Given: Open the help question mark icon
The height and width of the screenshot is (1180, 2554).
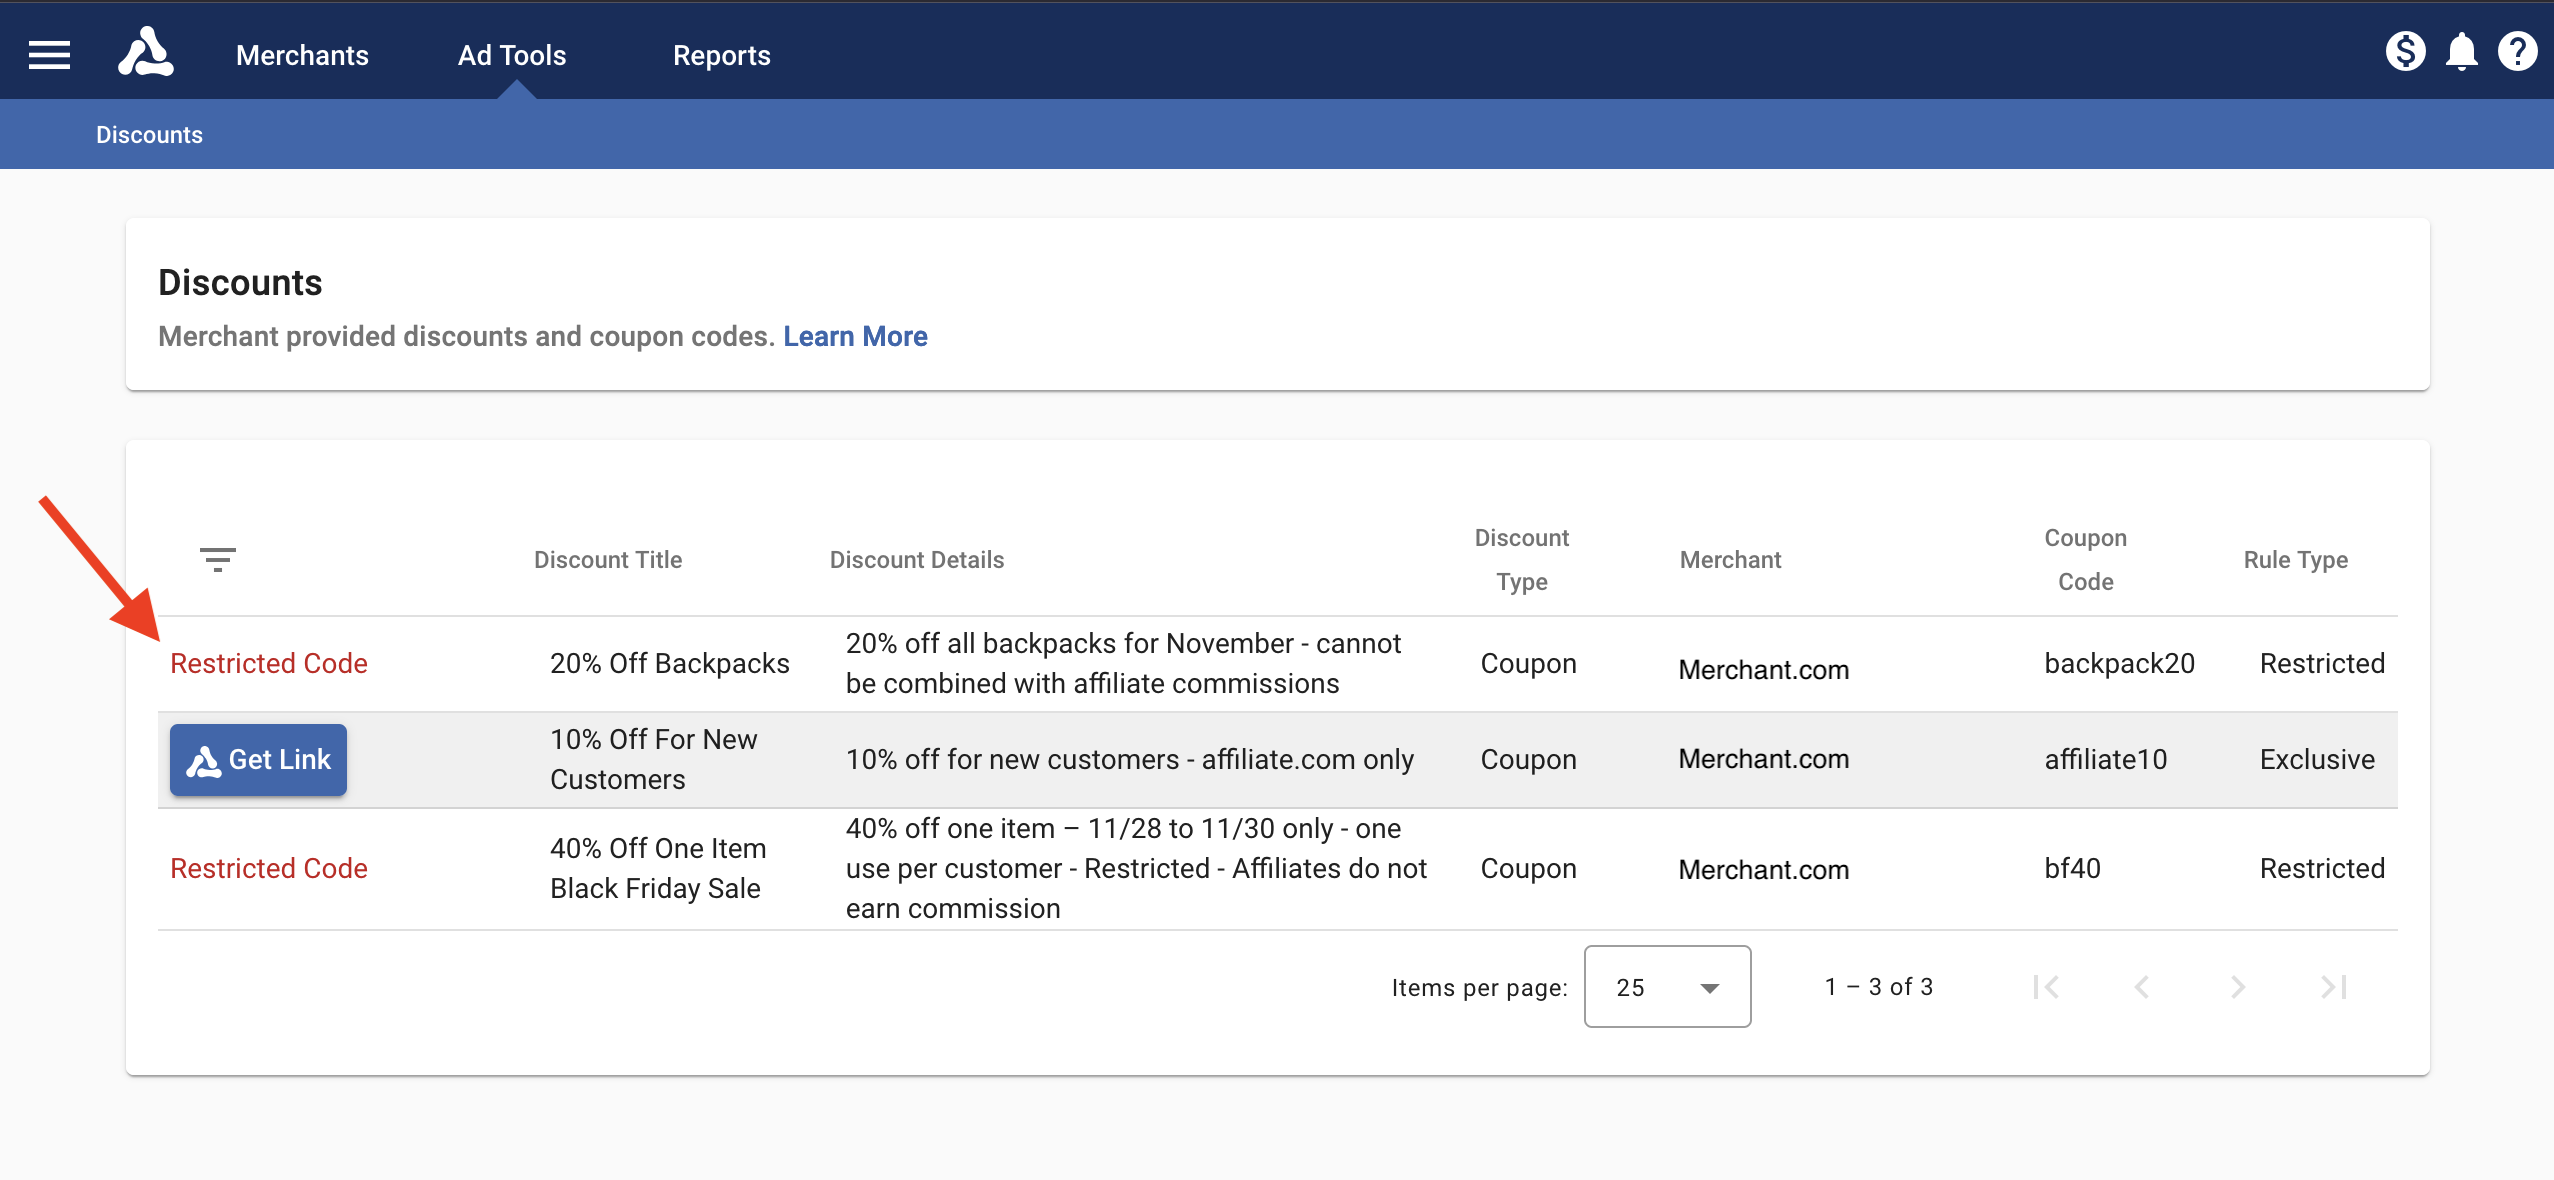Looking at the screenshot, I should coord(2517,51).
